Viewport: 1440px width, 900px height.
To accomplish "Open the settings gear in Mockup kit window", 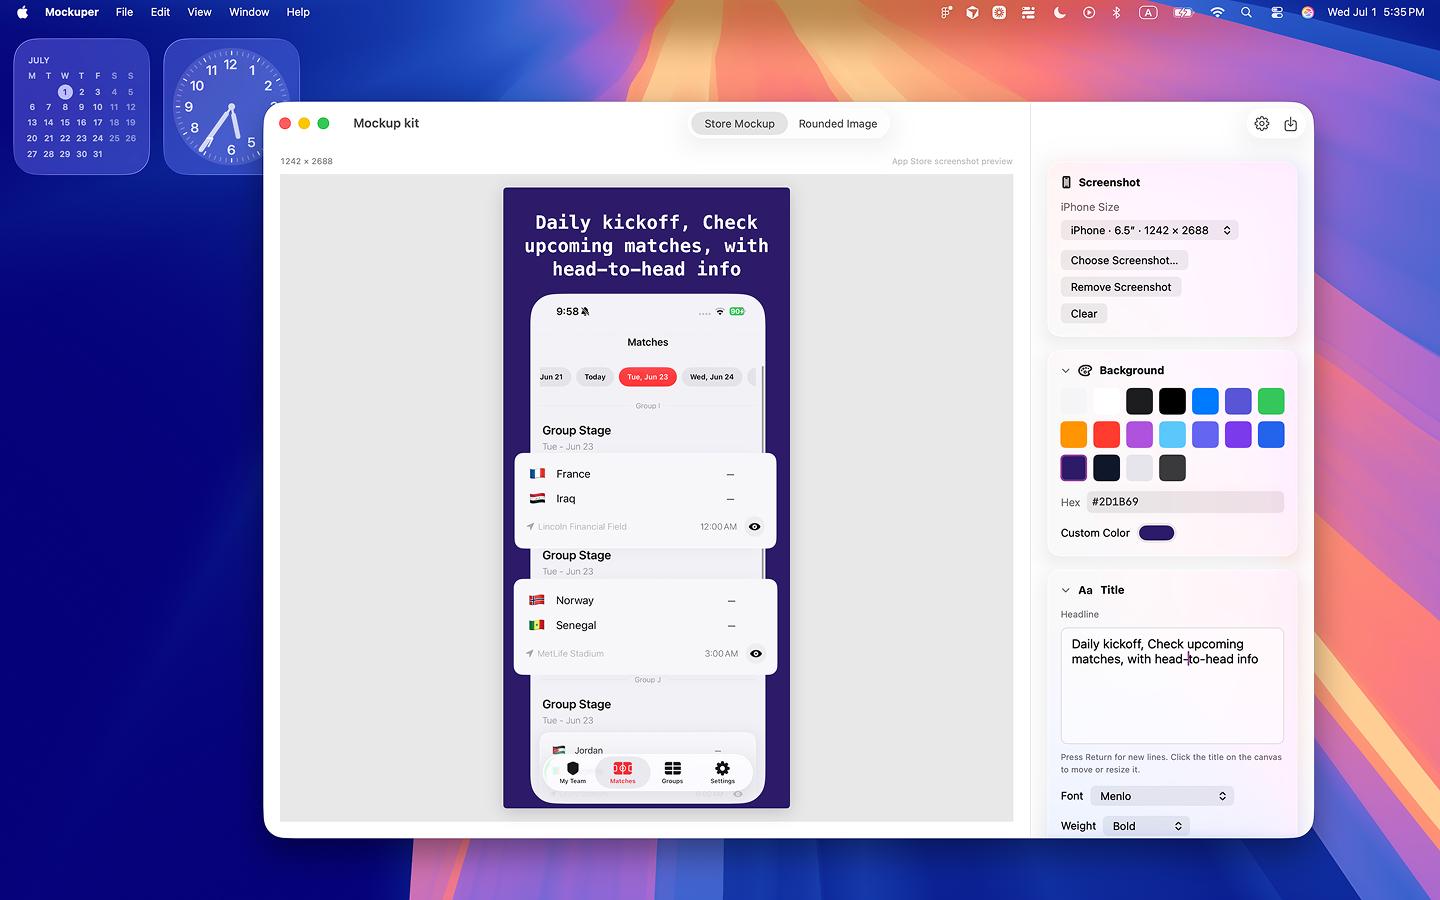I will coord(1262,124).
